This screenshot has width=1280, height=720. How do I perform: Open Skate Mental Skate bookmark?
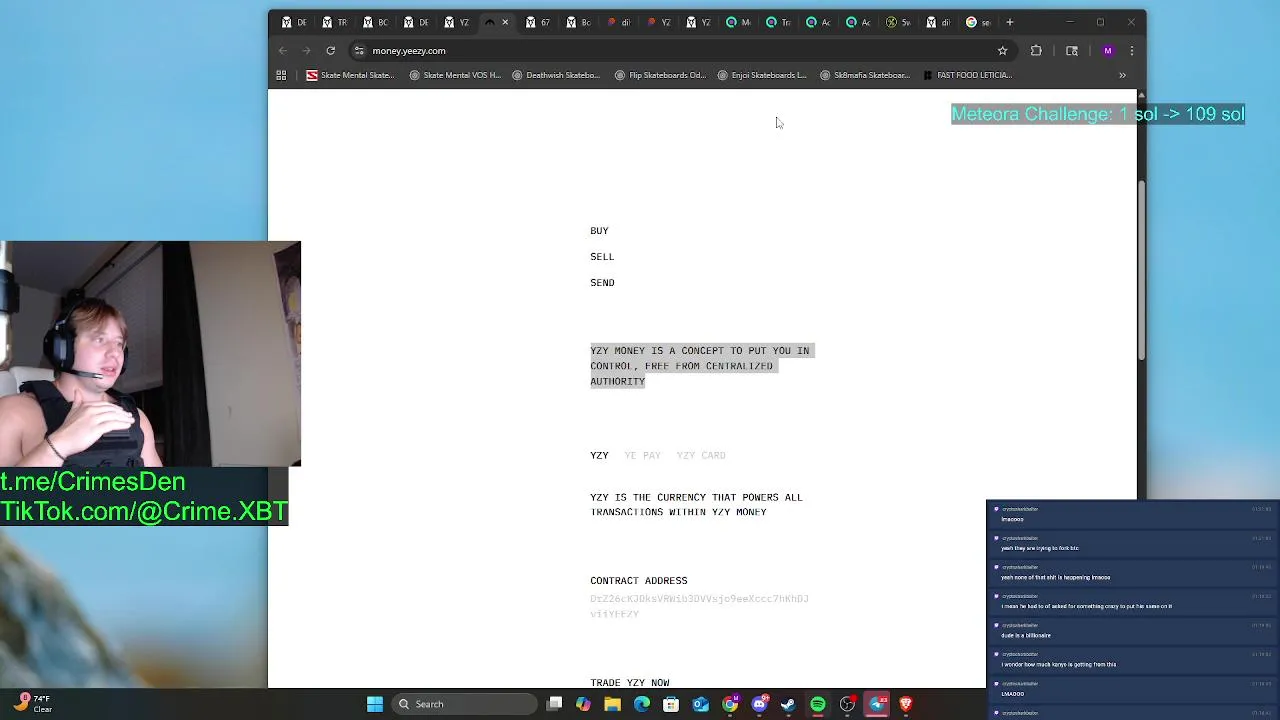click(350, 75)
